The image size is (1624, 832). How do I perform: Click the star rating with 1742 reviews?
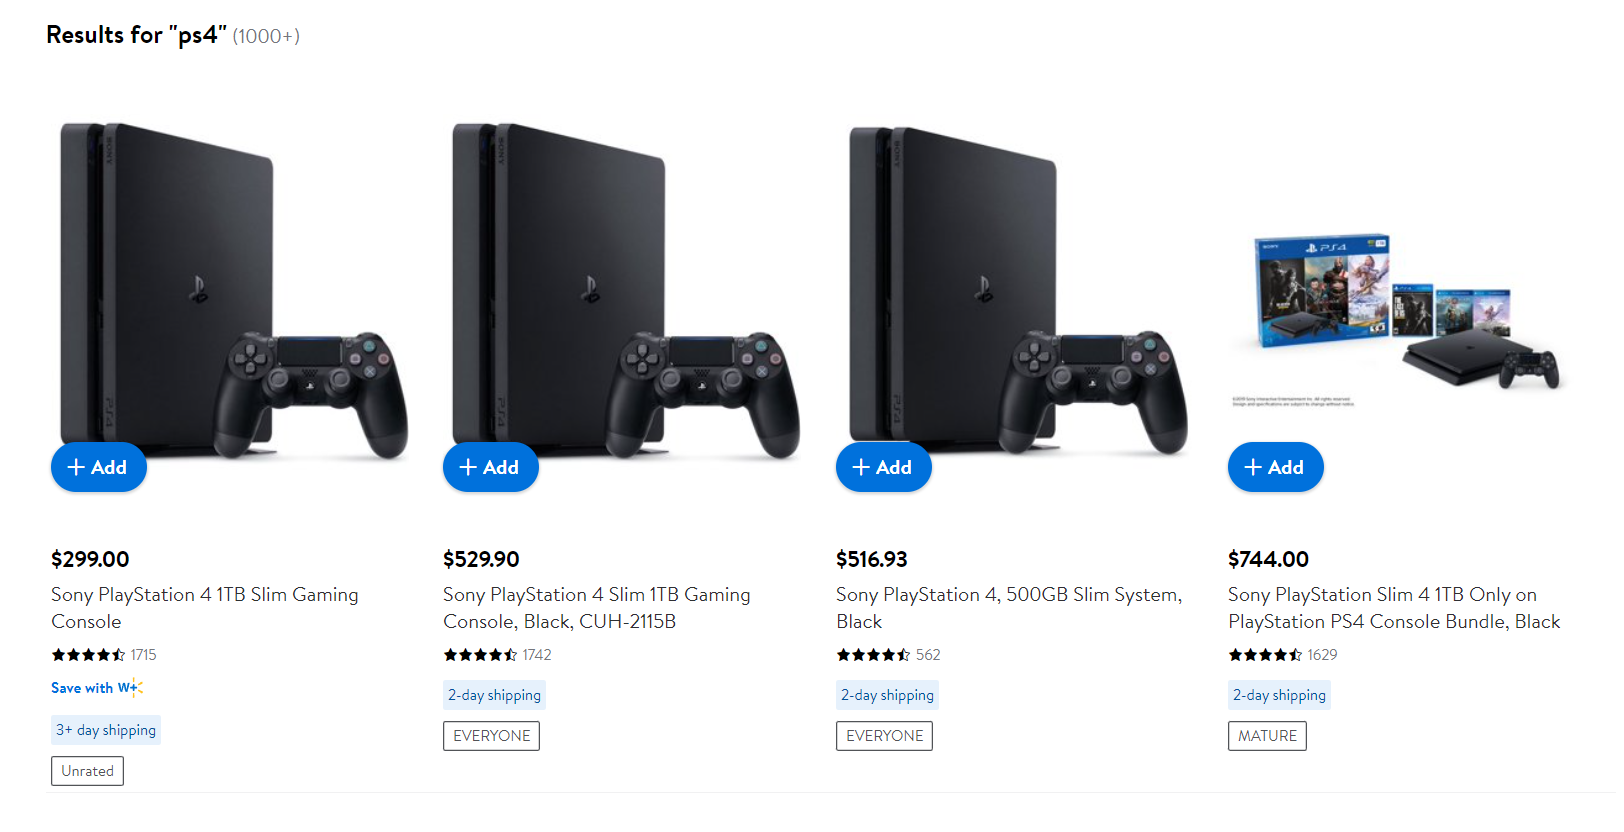coord(480,655)
